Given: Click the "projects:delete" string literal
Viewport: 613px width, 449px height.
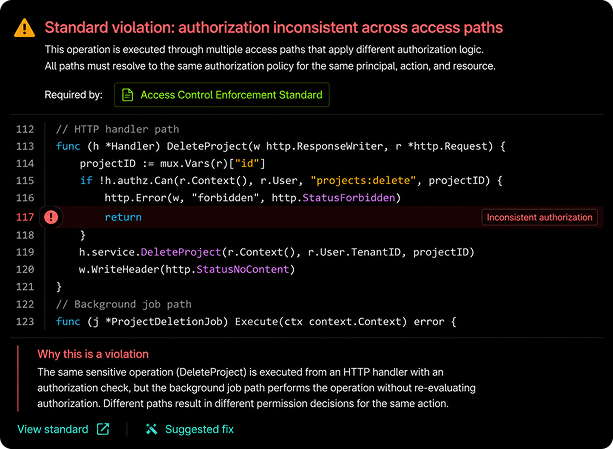Looking at the screenshot, I should pos(363,181).
